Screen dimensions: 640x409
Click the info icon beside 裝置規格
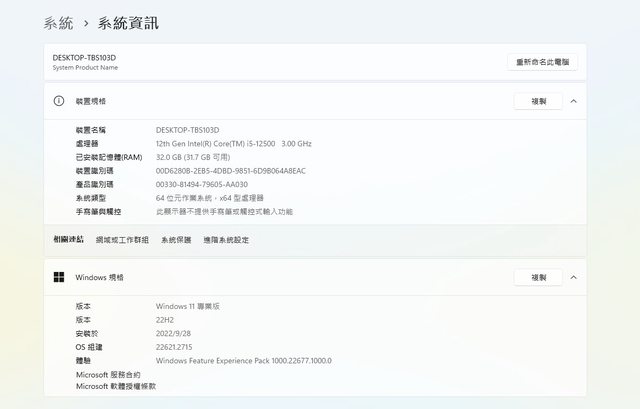(x=59, y=101)
